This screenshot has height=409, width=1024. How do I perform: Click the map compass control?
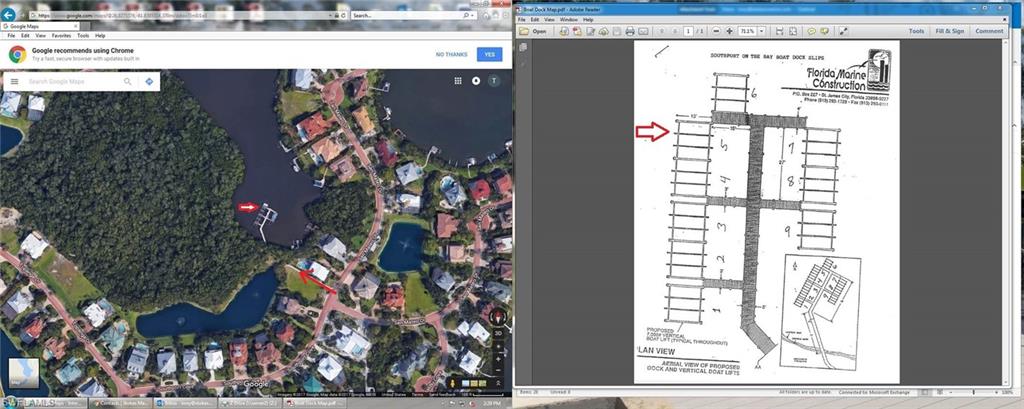[x=498, y=318]
